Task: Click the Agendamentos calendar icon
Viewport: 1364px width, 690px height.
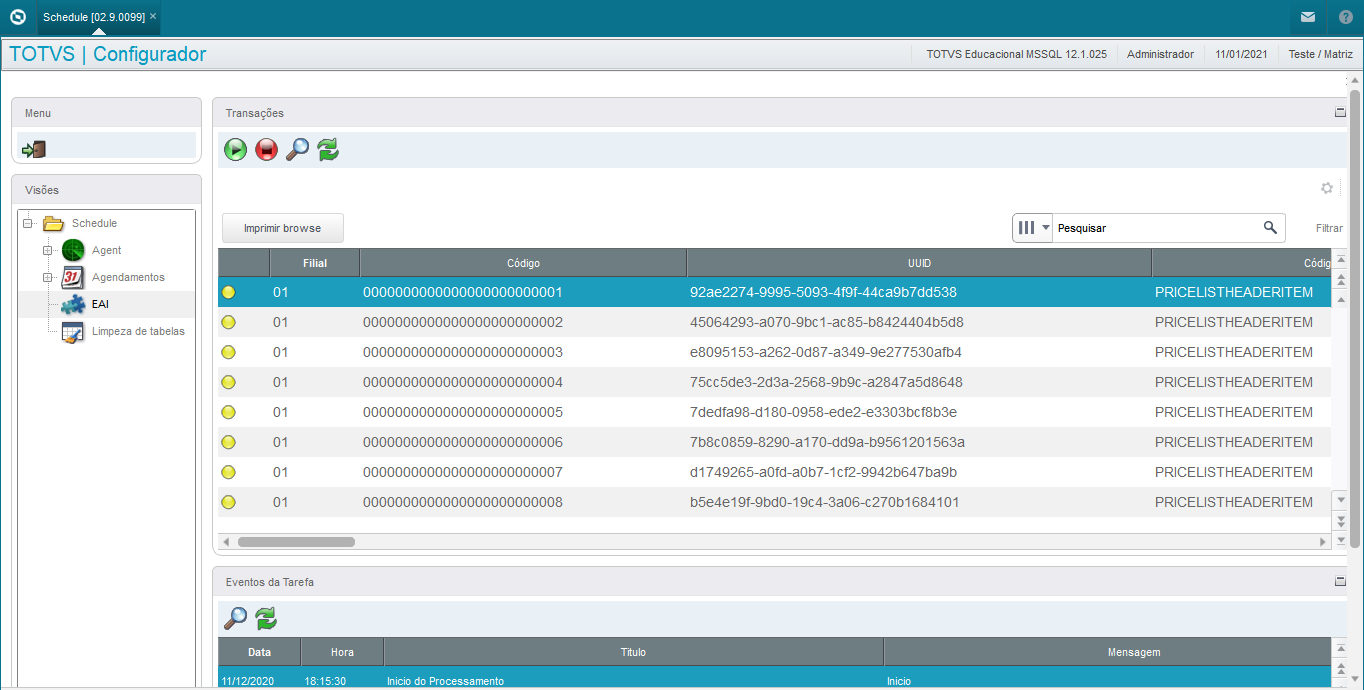Action: tap(73, 277)
